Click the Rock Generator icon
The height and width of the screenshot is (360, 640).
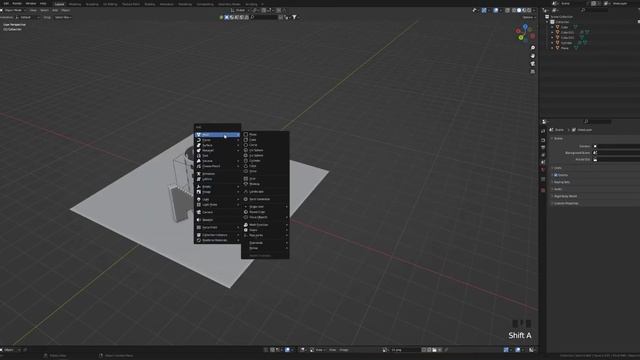click(246, 199)
